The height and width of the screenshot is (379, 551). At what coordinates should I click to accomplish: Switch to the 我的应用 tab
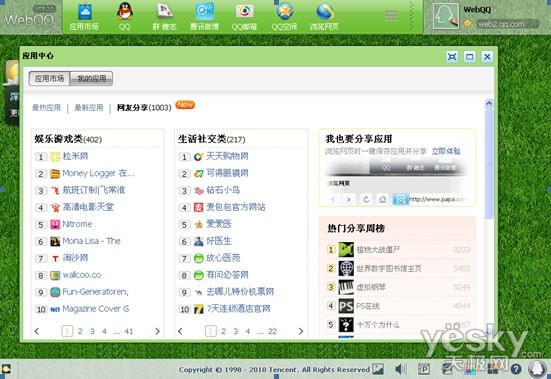[x=91, y=78]
